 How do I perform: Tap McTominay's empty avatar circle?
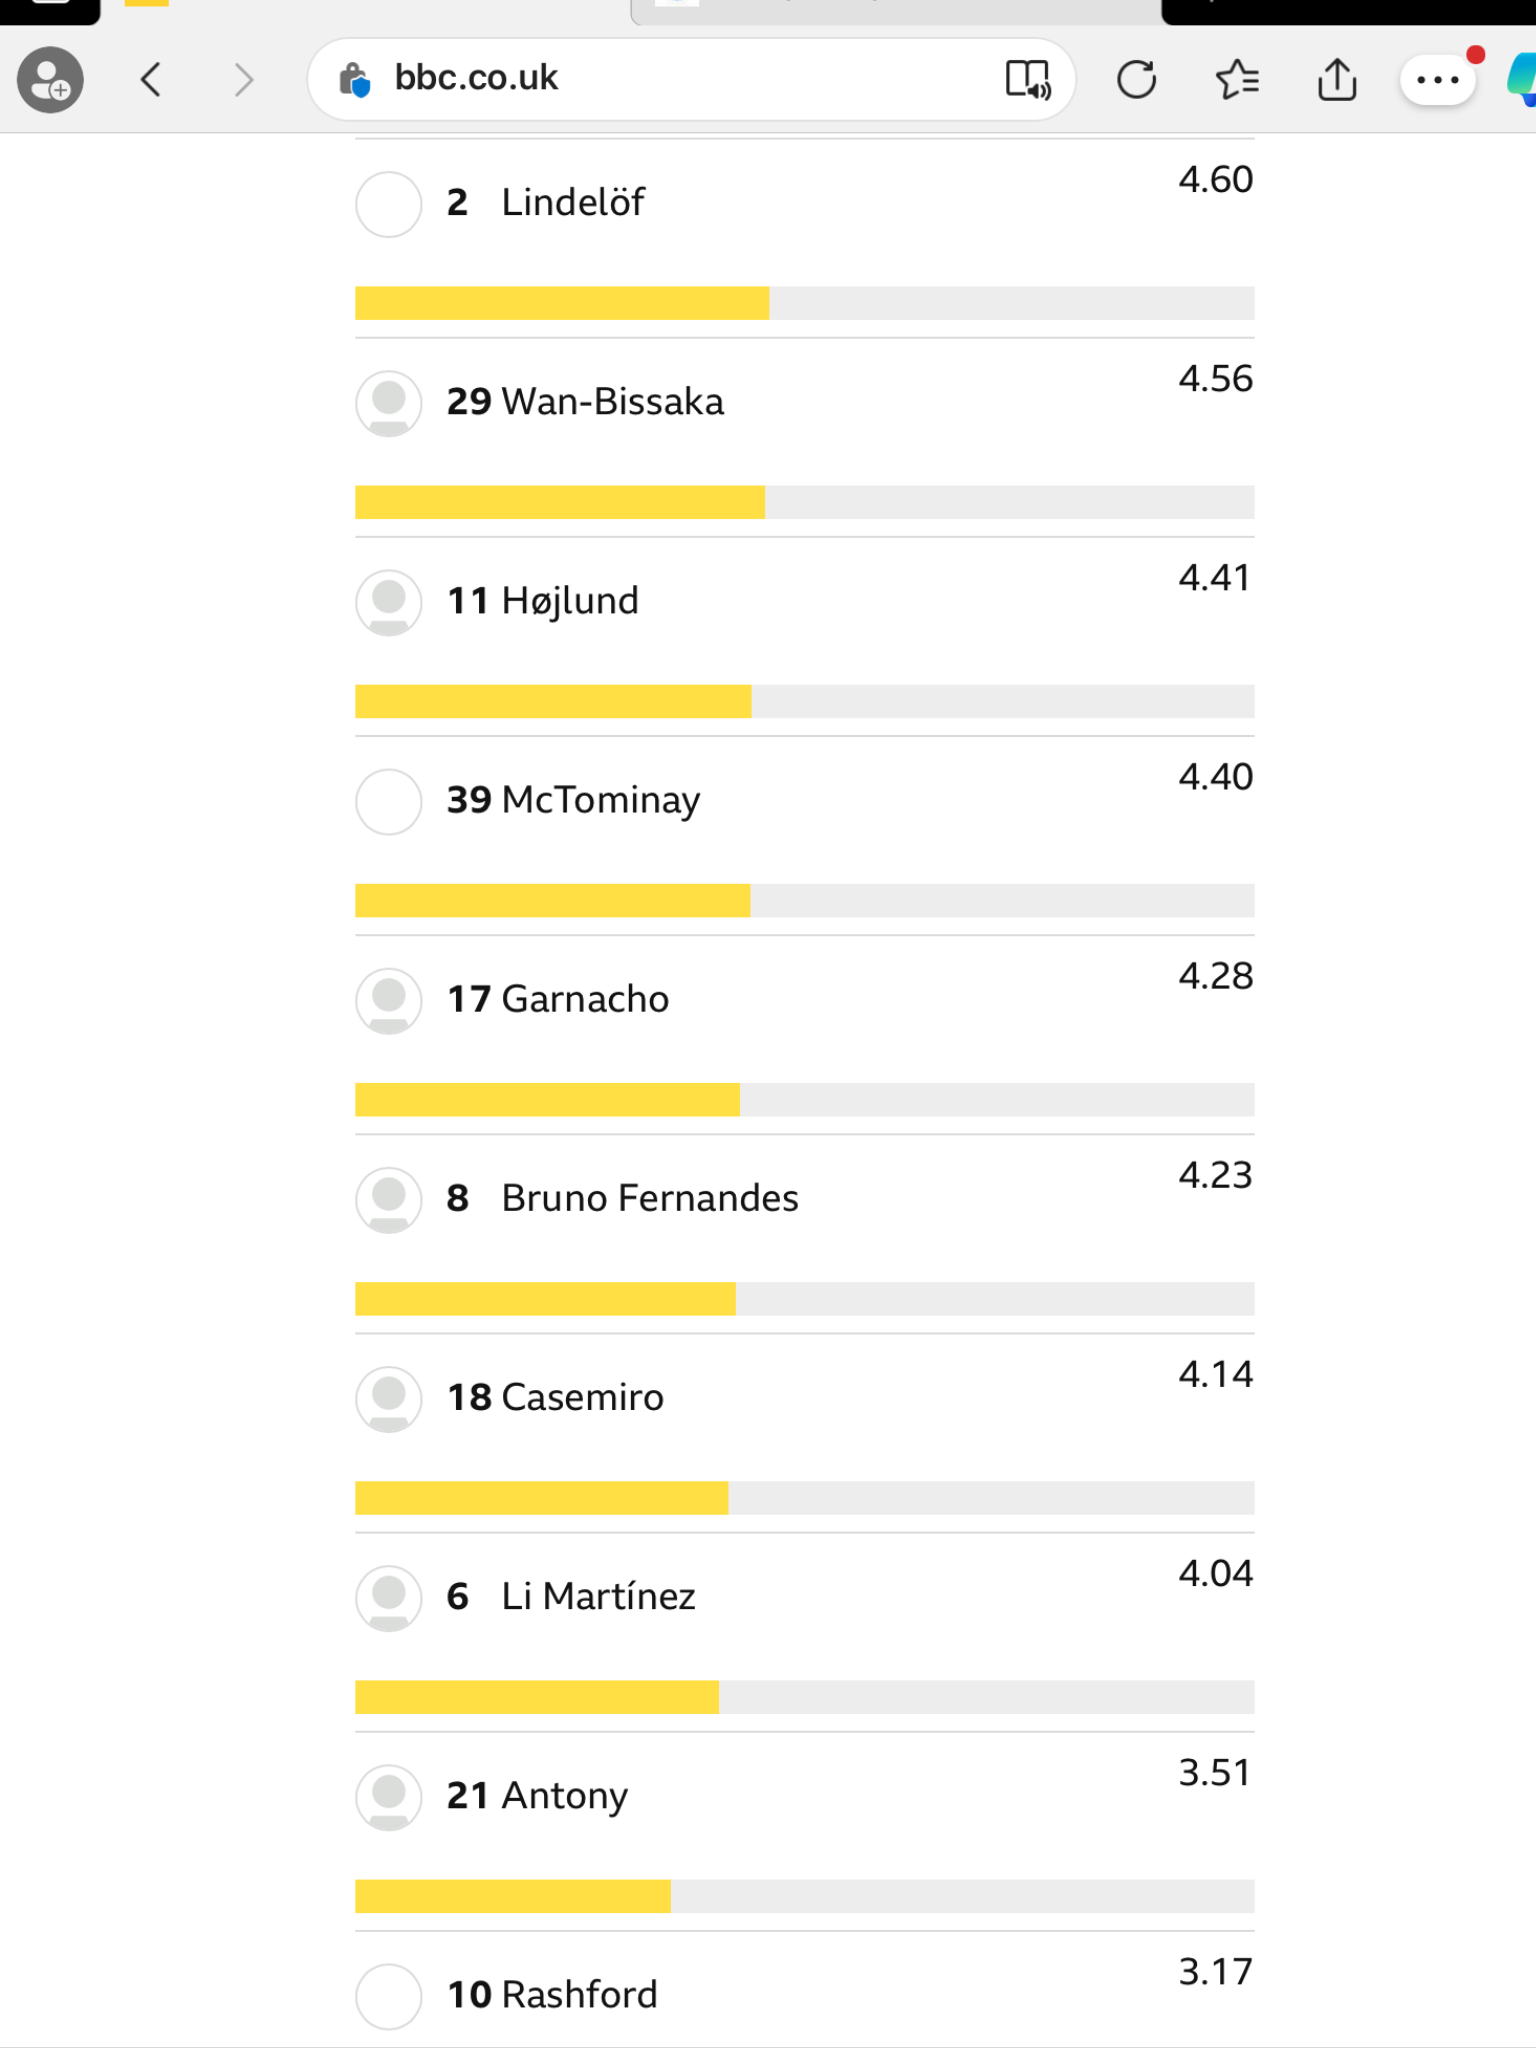[x=389, y=801]
